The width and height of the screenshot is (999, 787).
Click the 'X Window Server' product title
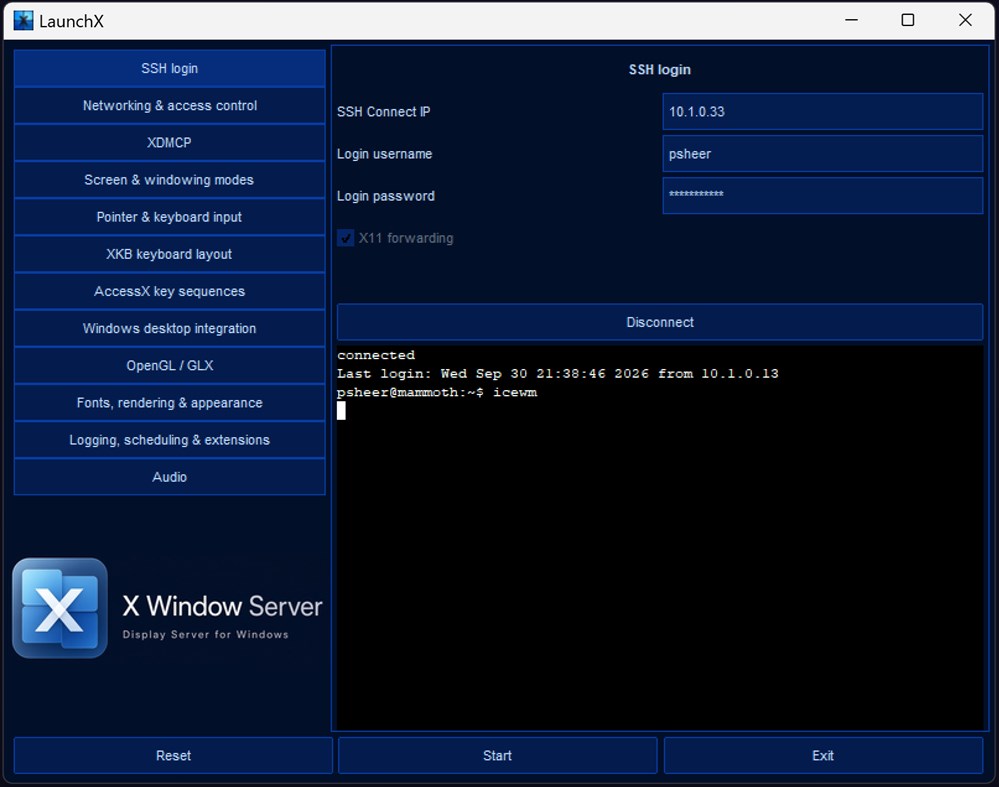tap(222, 606)
